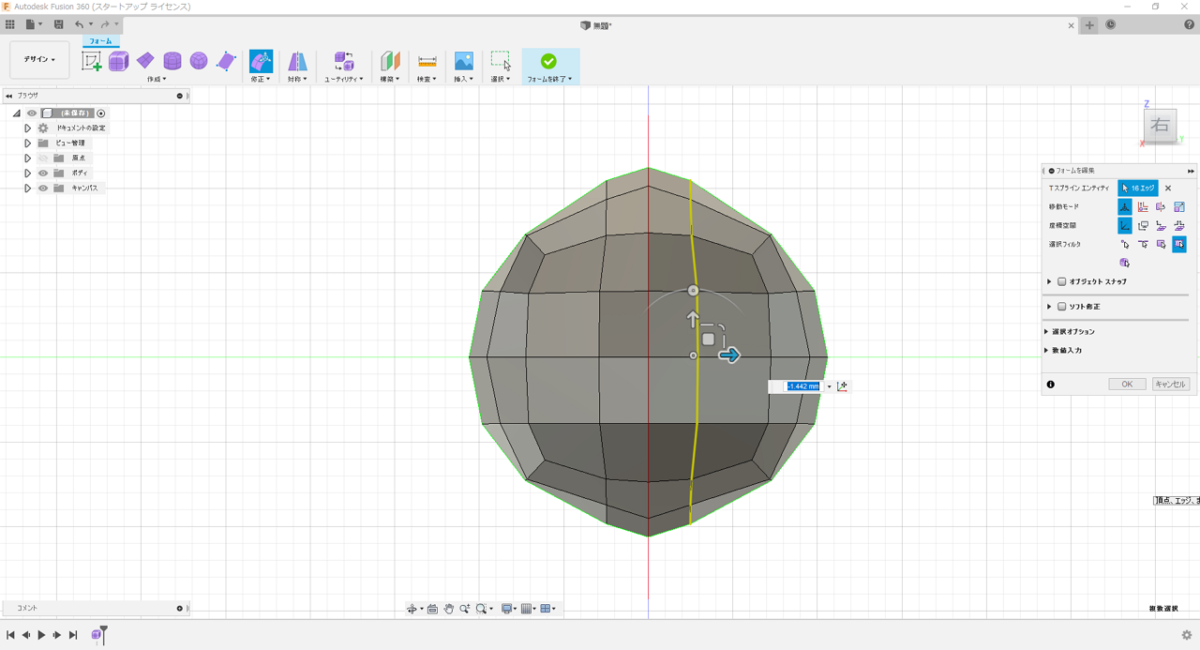The height and width of the screenshot is (650, 1200).
Task: Select the T-spline Face tool
Action: (226, 61)
